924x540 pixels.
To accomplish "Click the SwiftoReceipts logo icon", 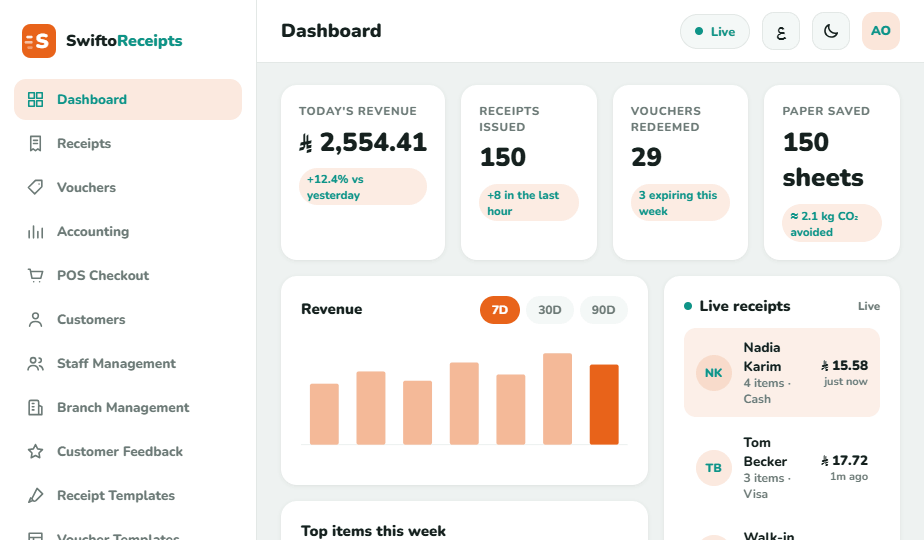I will pyautogui.click(x=39, y=41).
